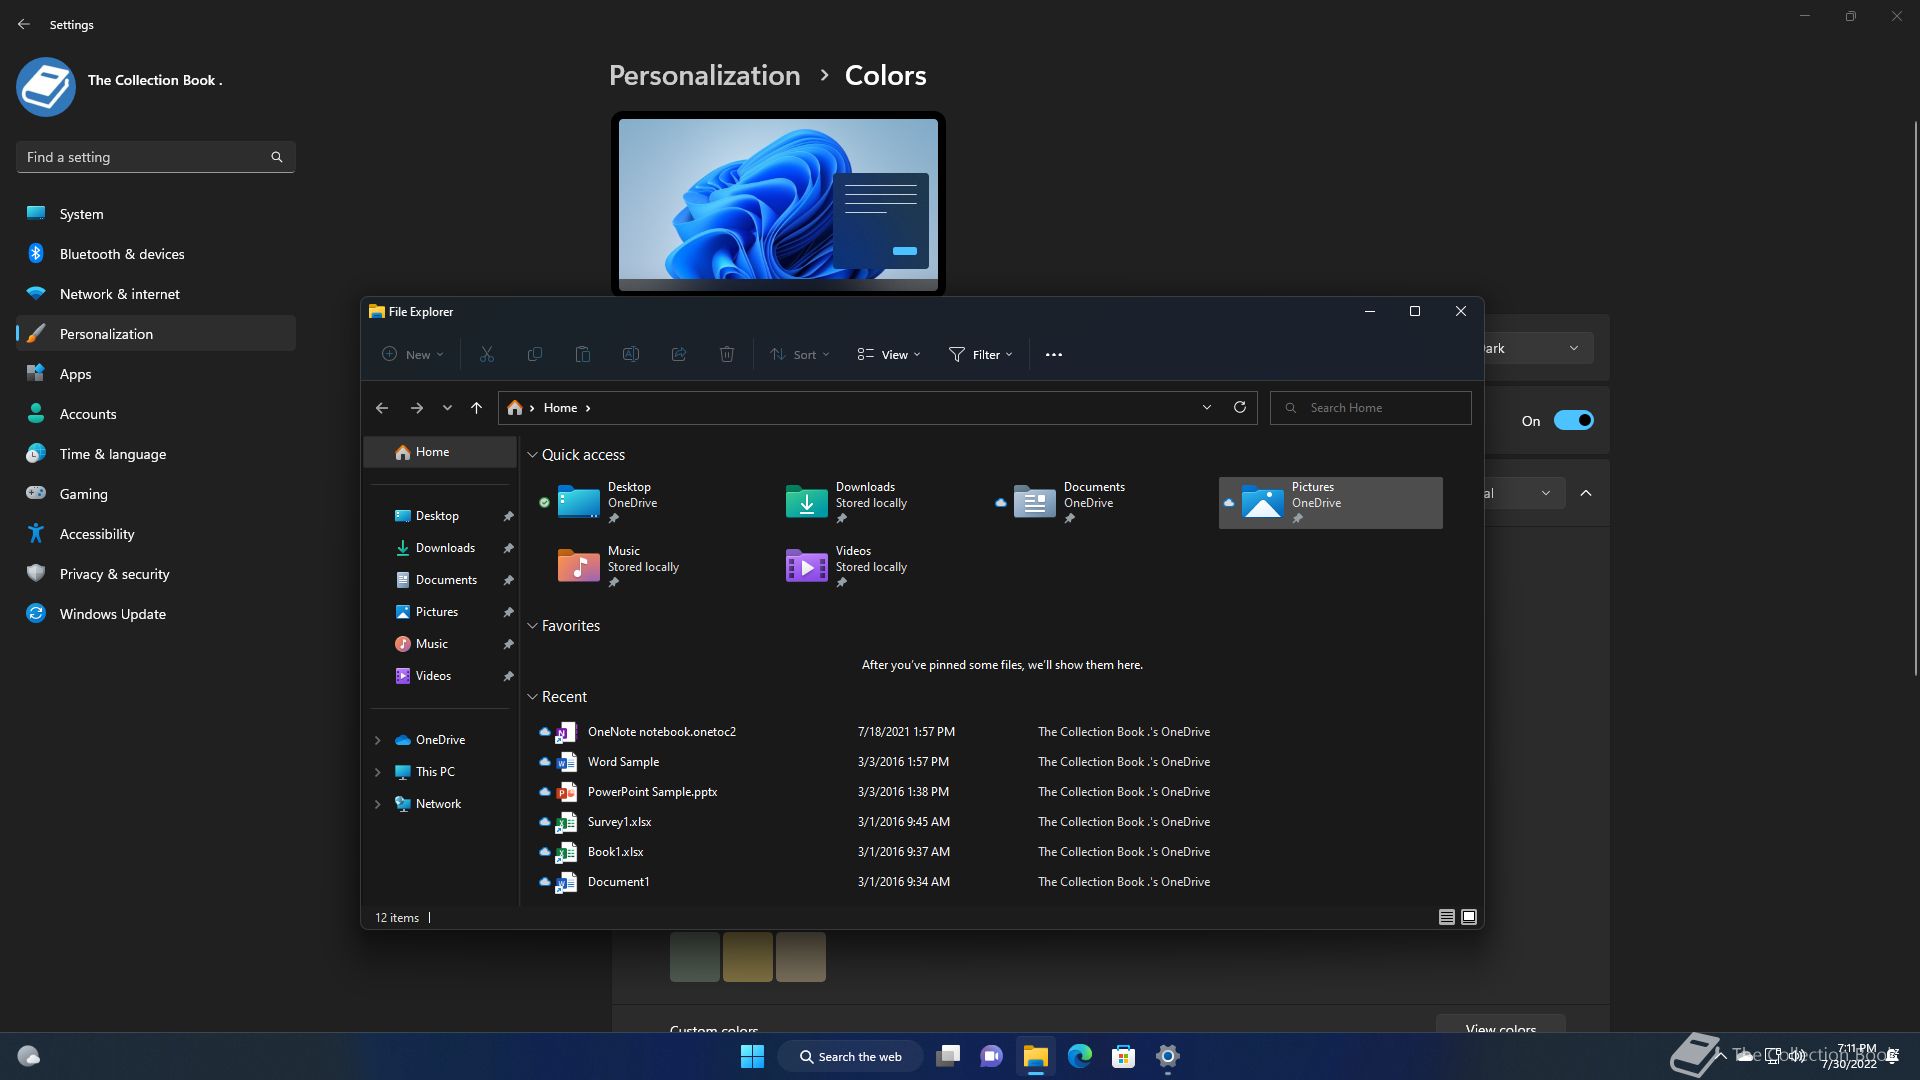
Task: Click the Up one level arrow
Action: [476, 408]
